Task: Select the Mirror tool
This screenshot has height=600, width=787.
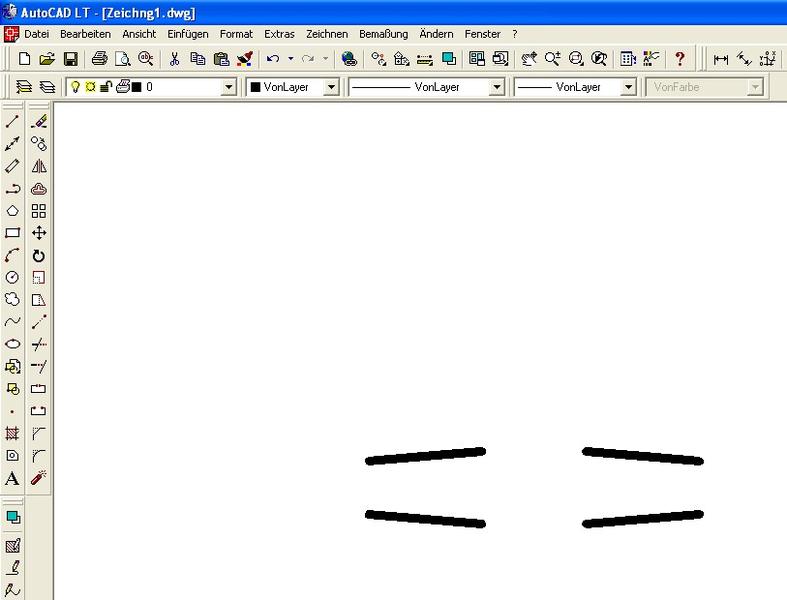Action: coord(39,166)
